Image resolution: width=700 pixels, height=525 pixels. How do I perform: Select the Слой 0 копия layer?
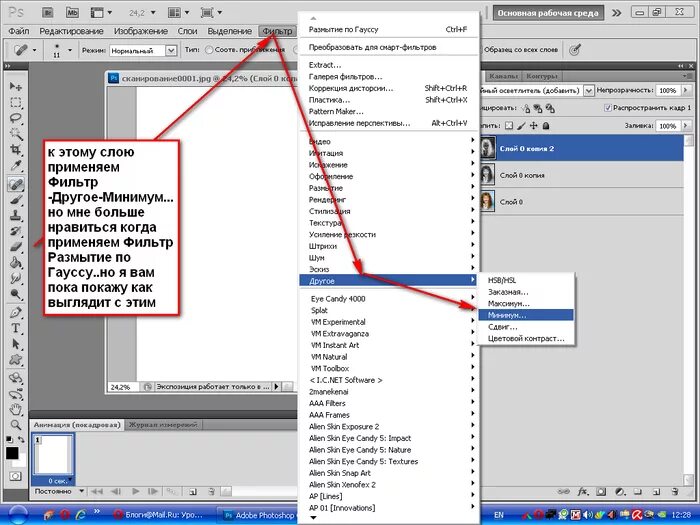pos(581,175)
